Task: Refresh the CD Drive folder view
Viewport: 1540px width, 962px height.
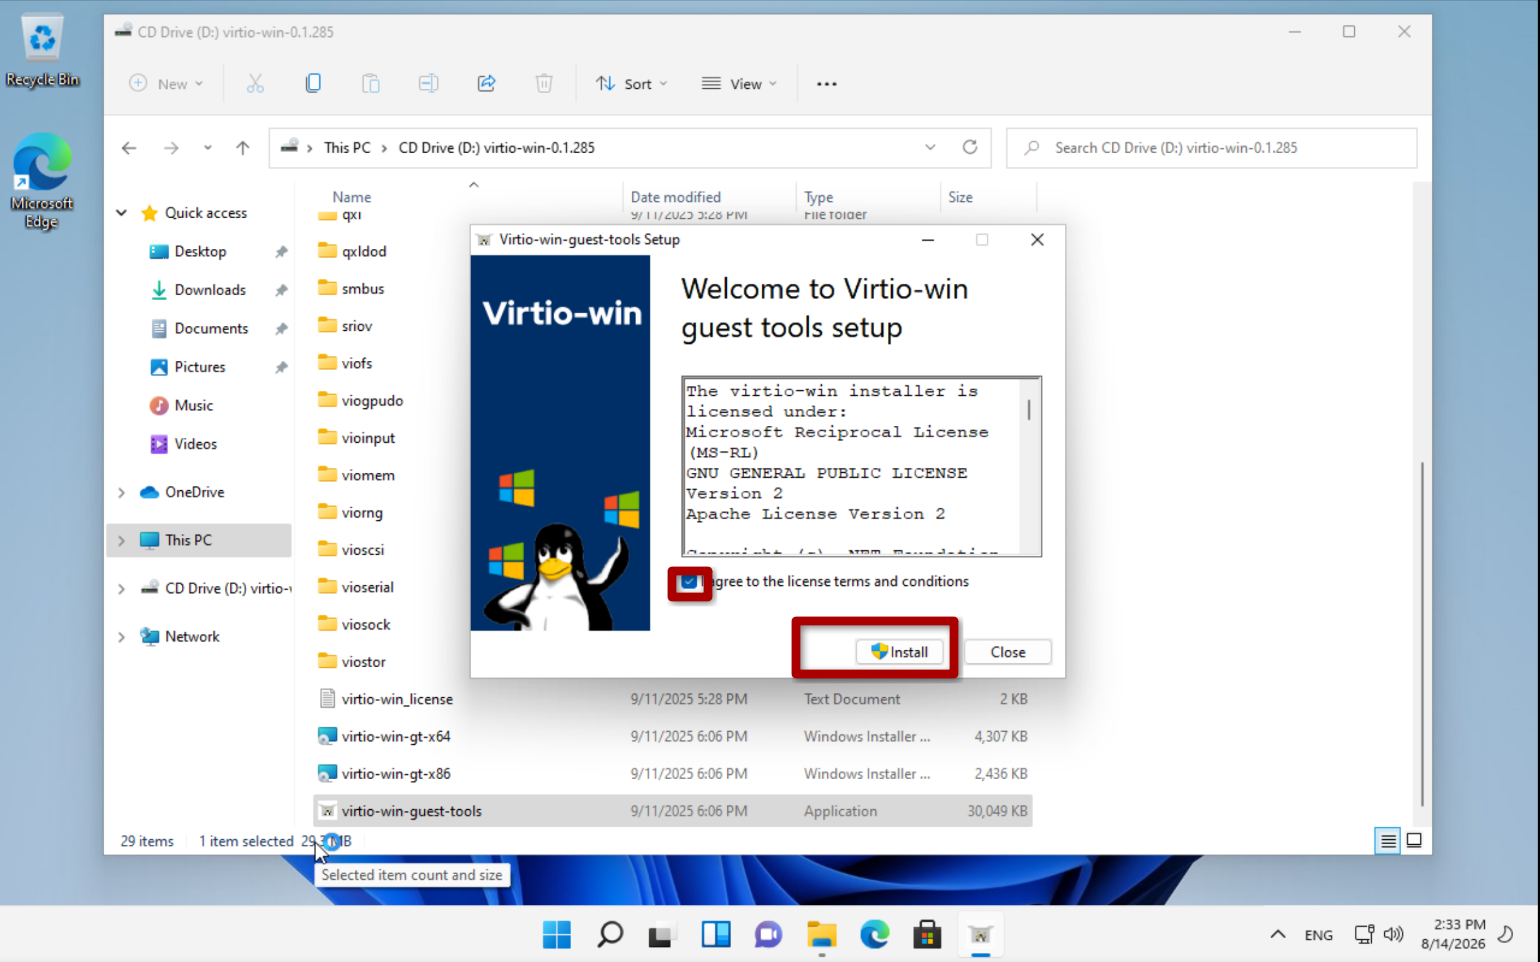Action: [970, 148]
